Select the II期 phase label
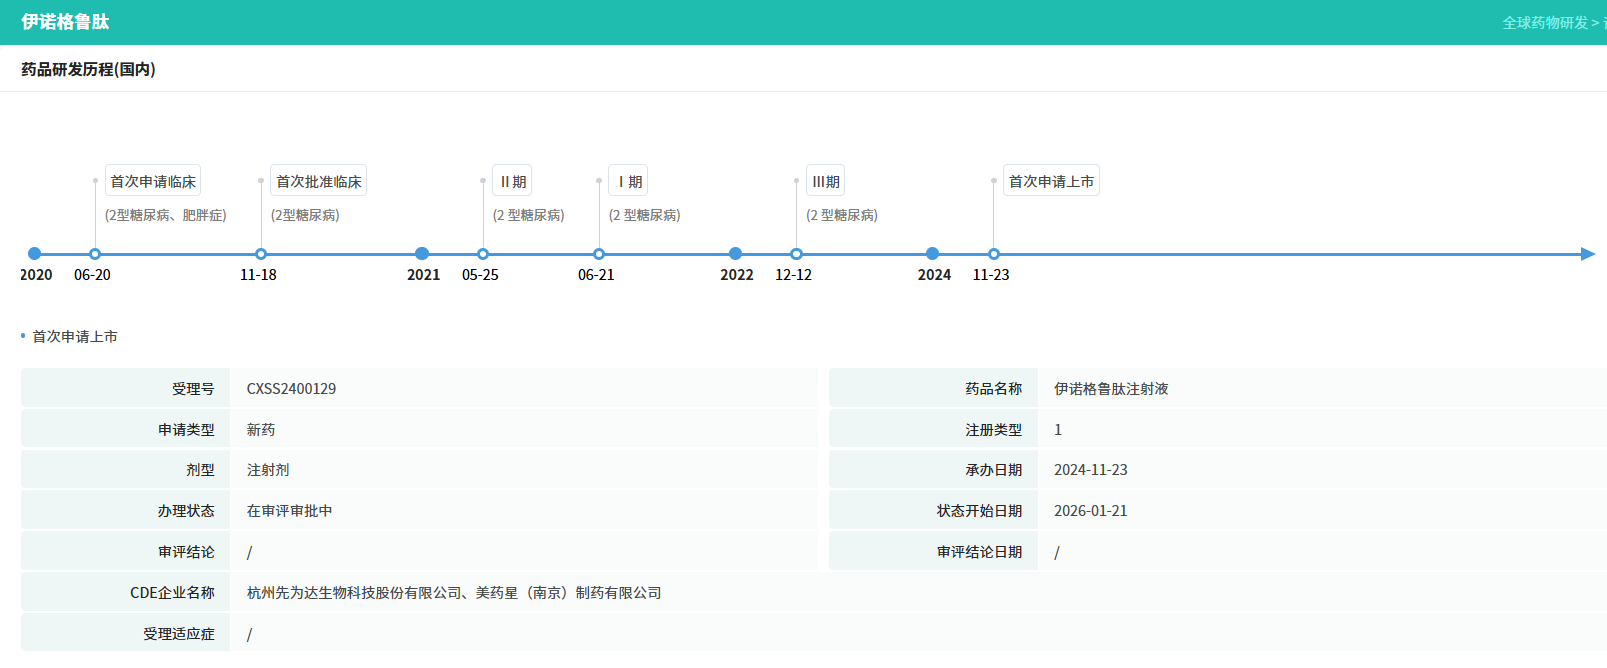Viewport: 1607px width, 668px height. [x=513, y=181]
